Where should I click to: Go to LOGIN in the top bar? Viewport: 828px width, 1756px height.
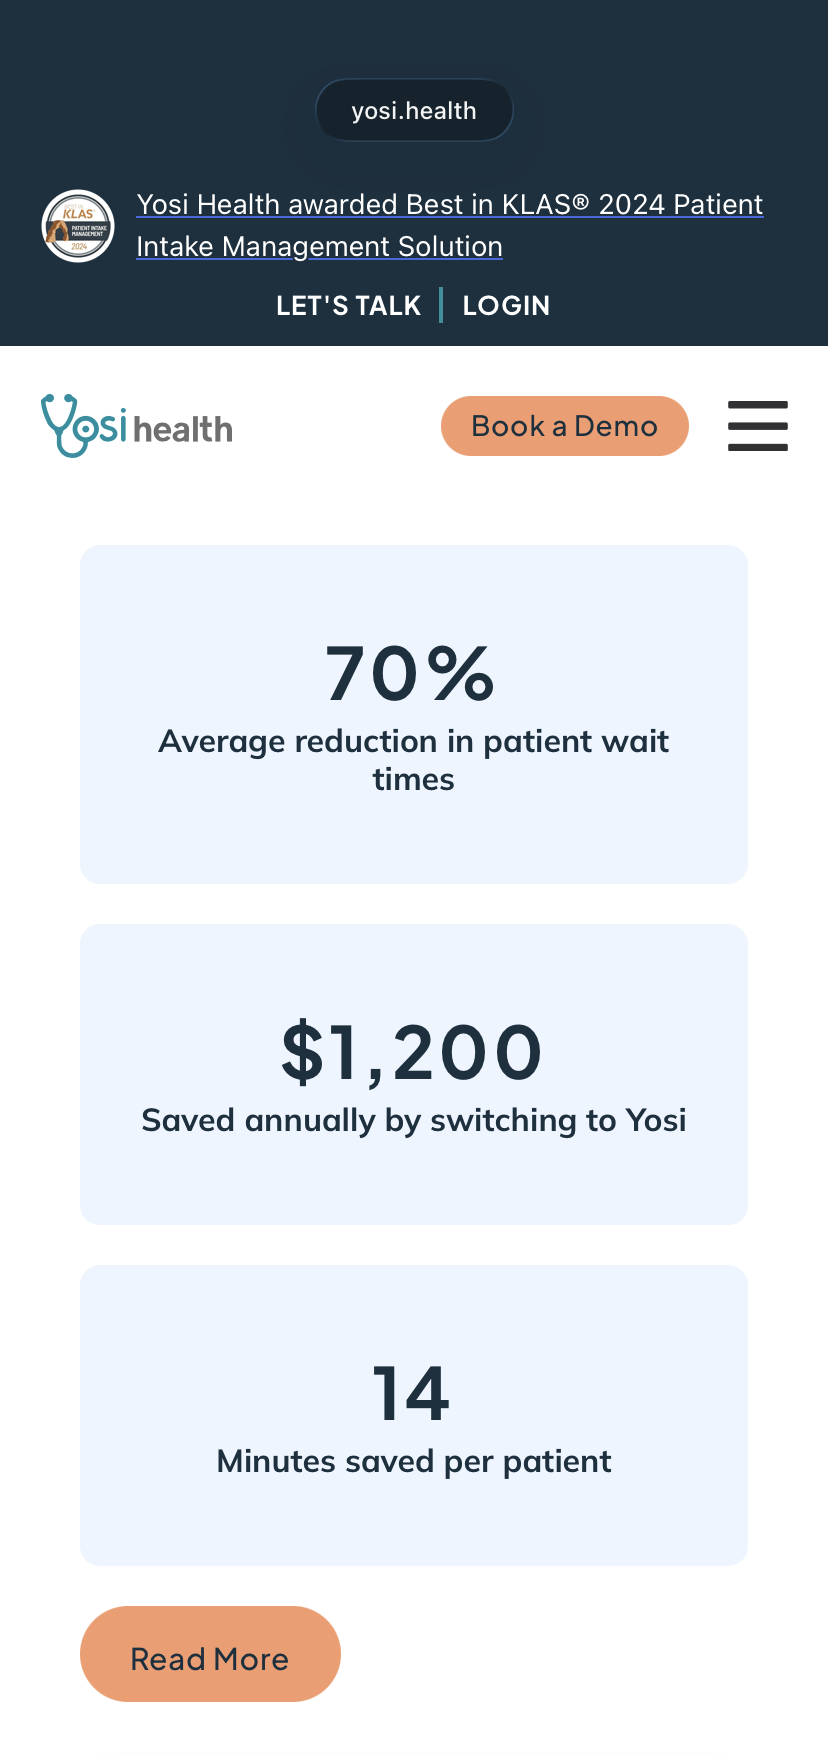click(x=506, y=306)
